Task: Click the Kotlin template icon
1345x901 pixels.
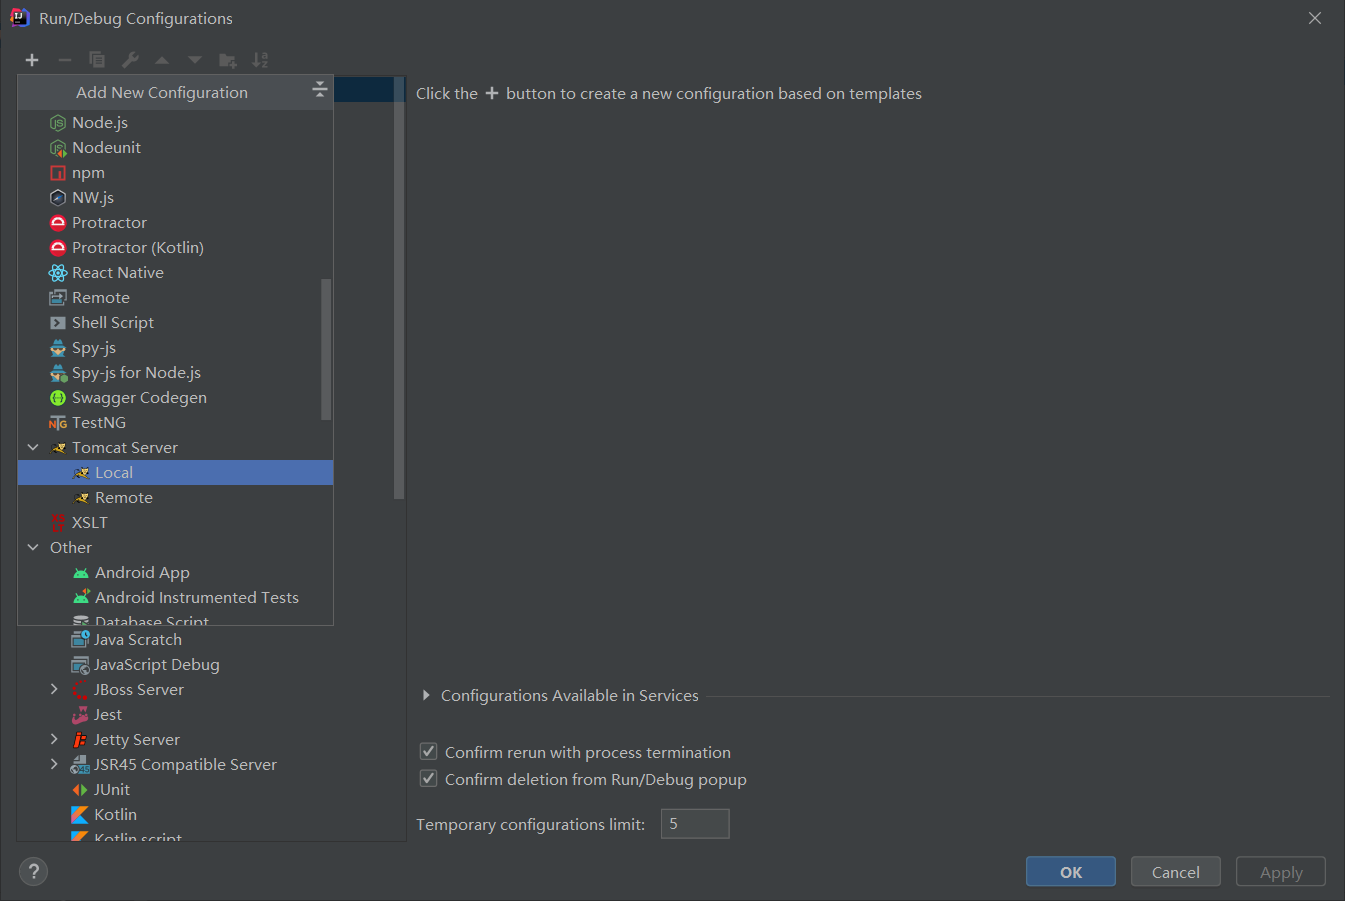Action: coord(80,815)
